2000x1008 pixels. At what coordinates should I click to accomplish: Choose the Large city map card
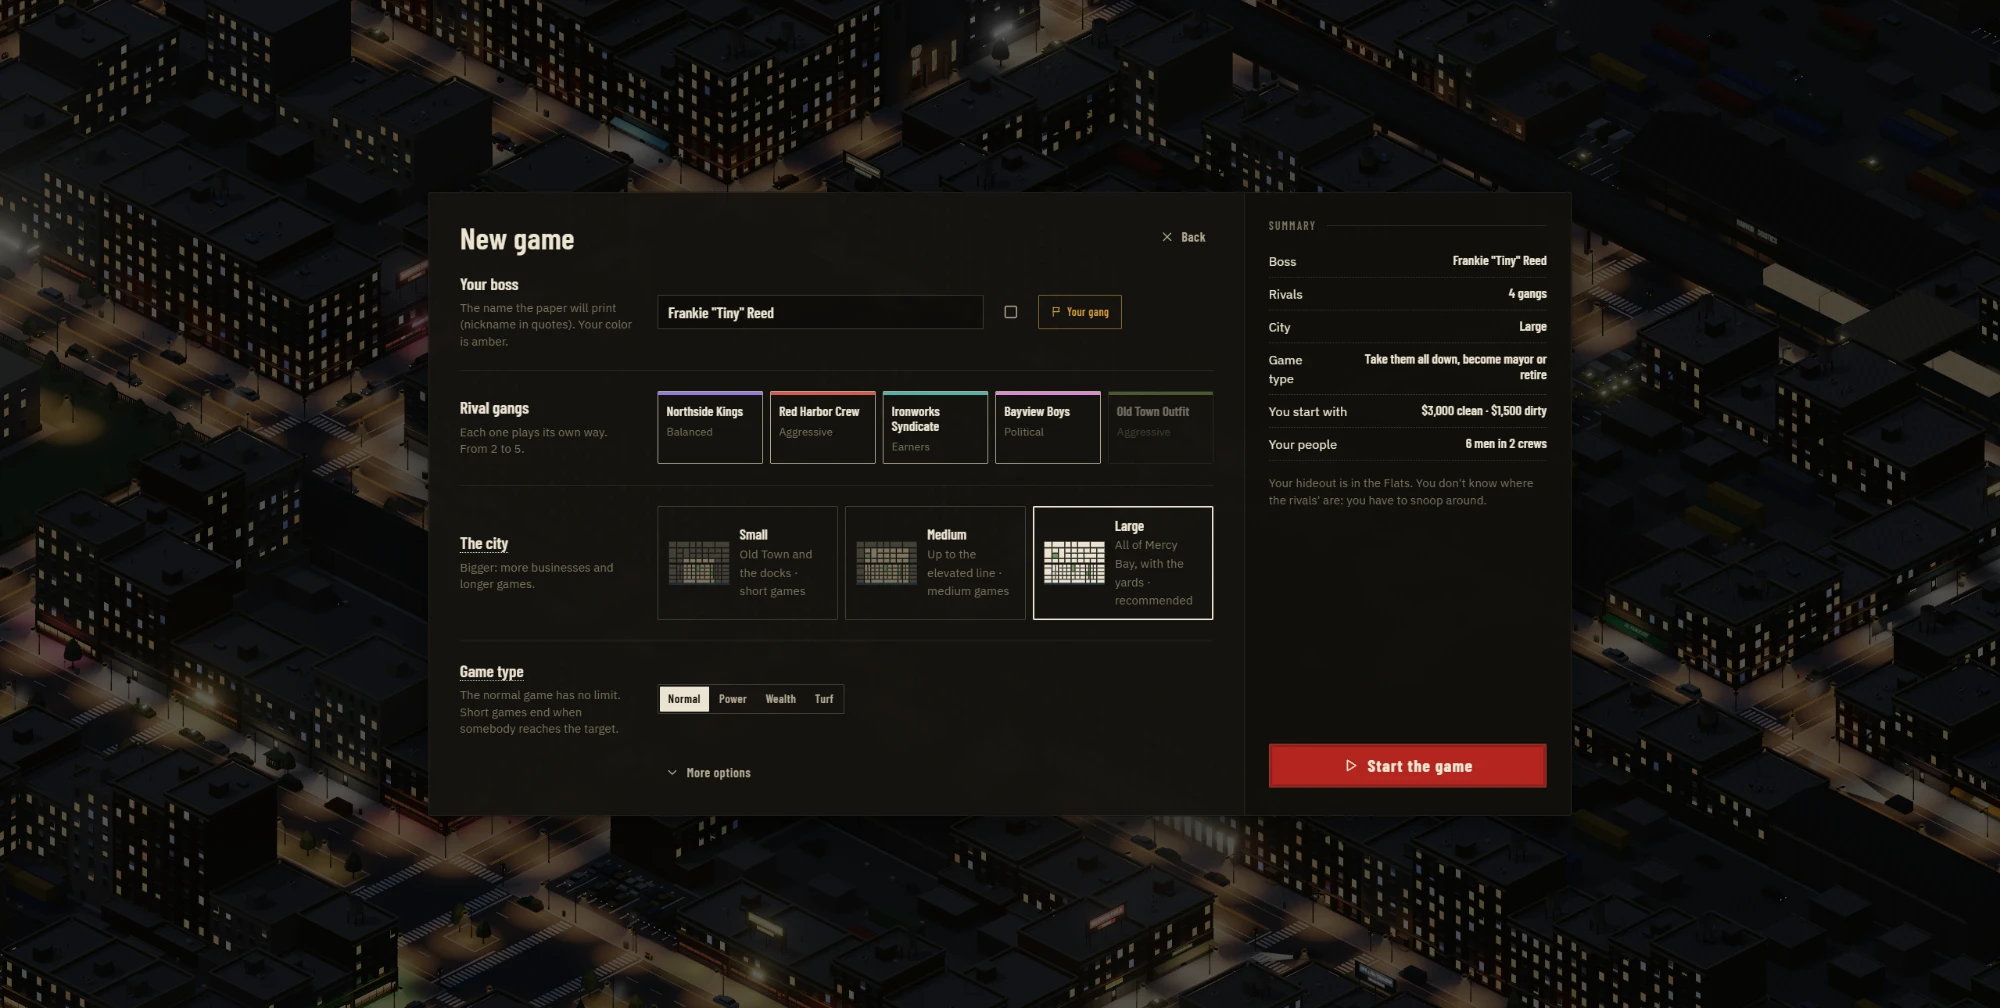[1123, 563]
